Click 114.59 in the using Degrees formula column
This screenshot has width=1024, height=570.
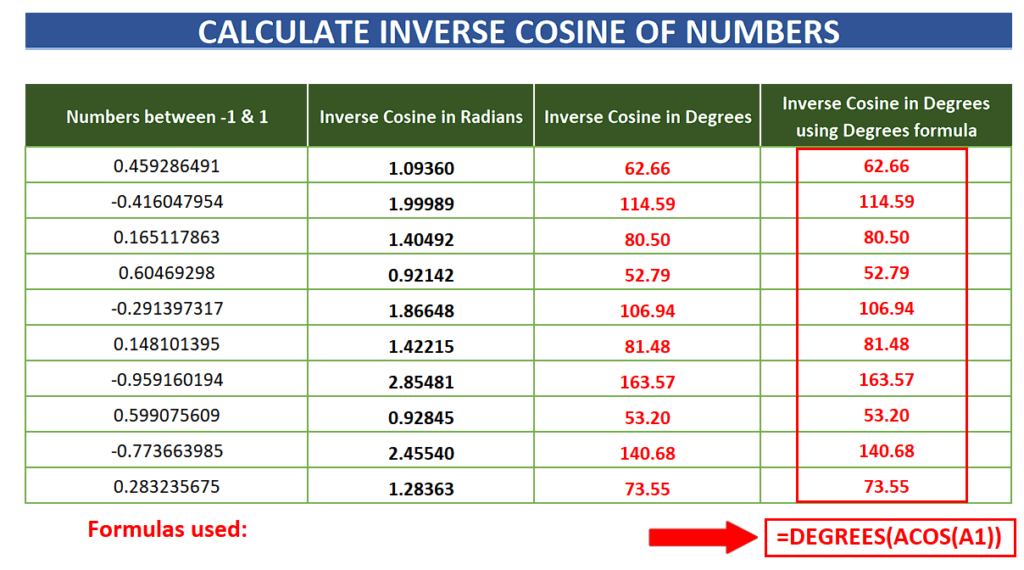(x=886, y=202)
